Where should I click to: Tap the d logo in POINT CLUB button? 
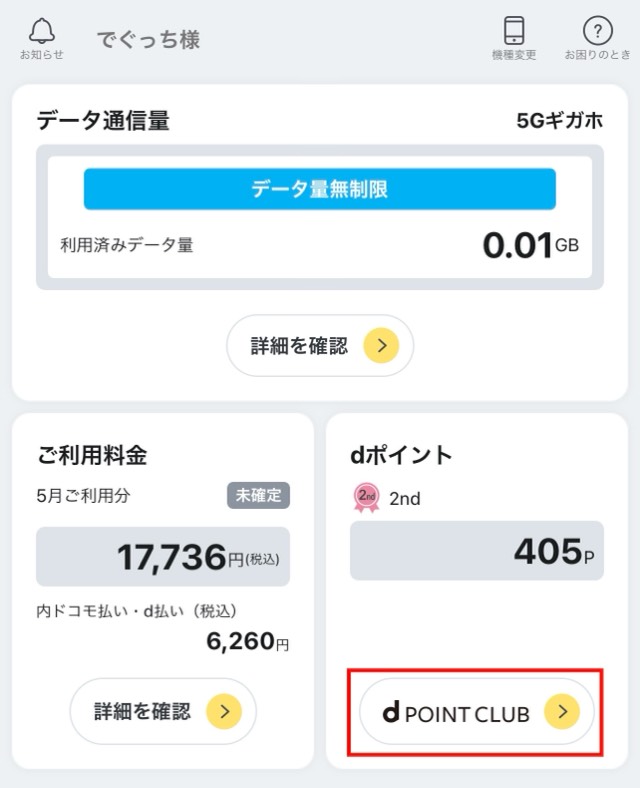pos(391,712)
